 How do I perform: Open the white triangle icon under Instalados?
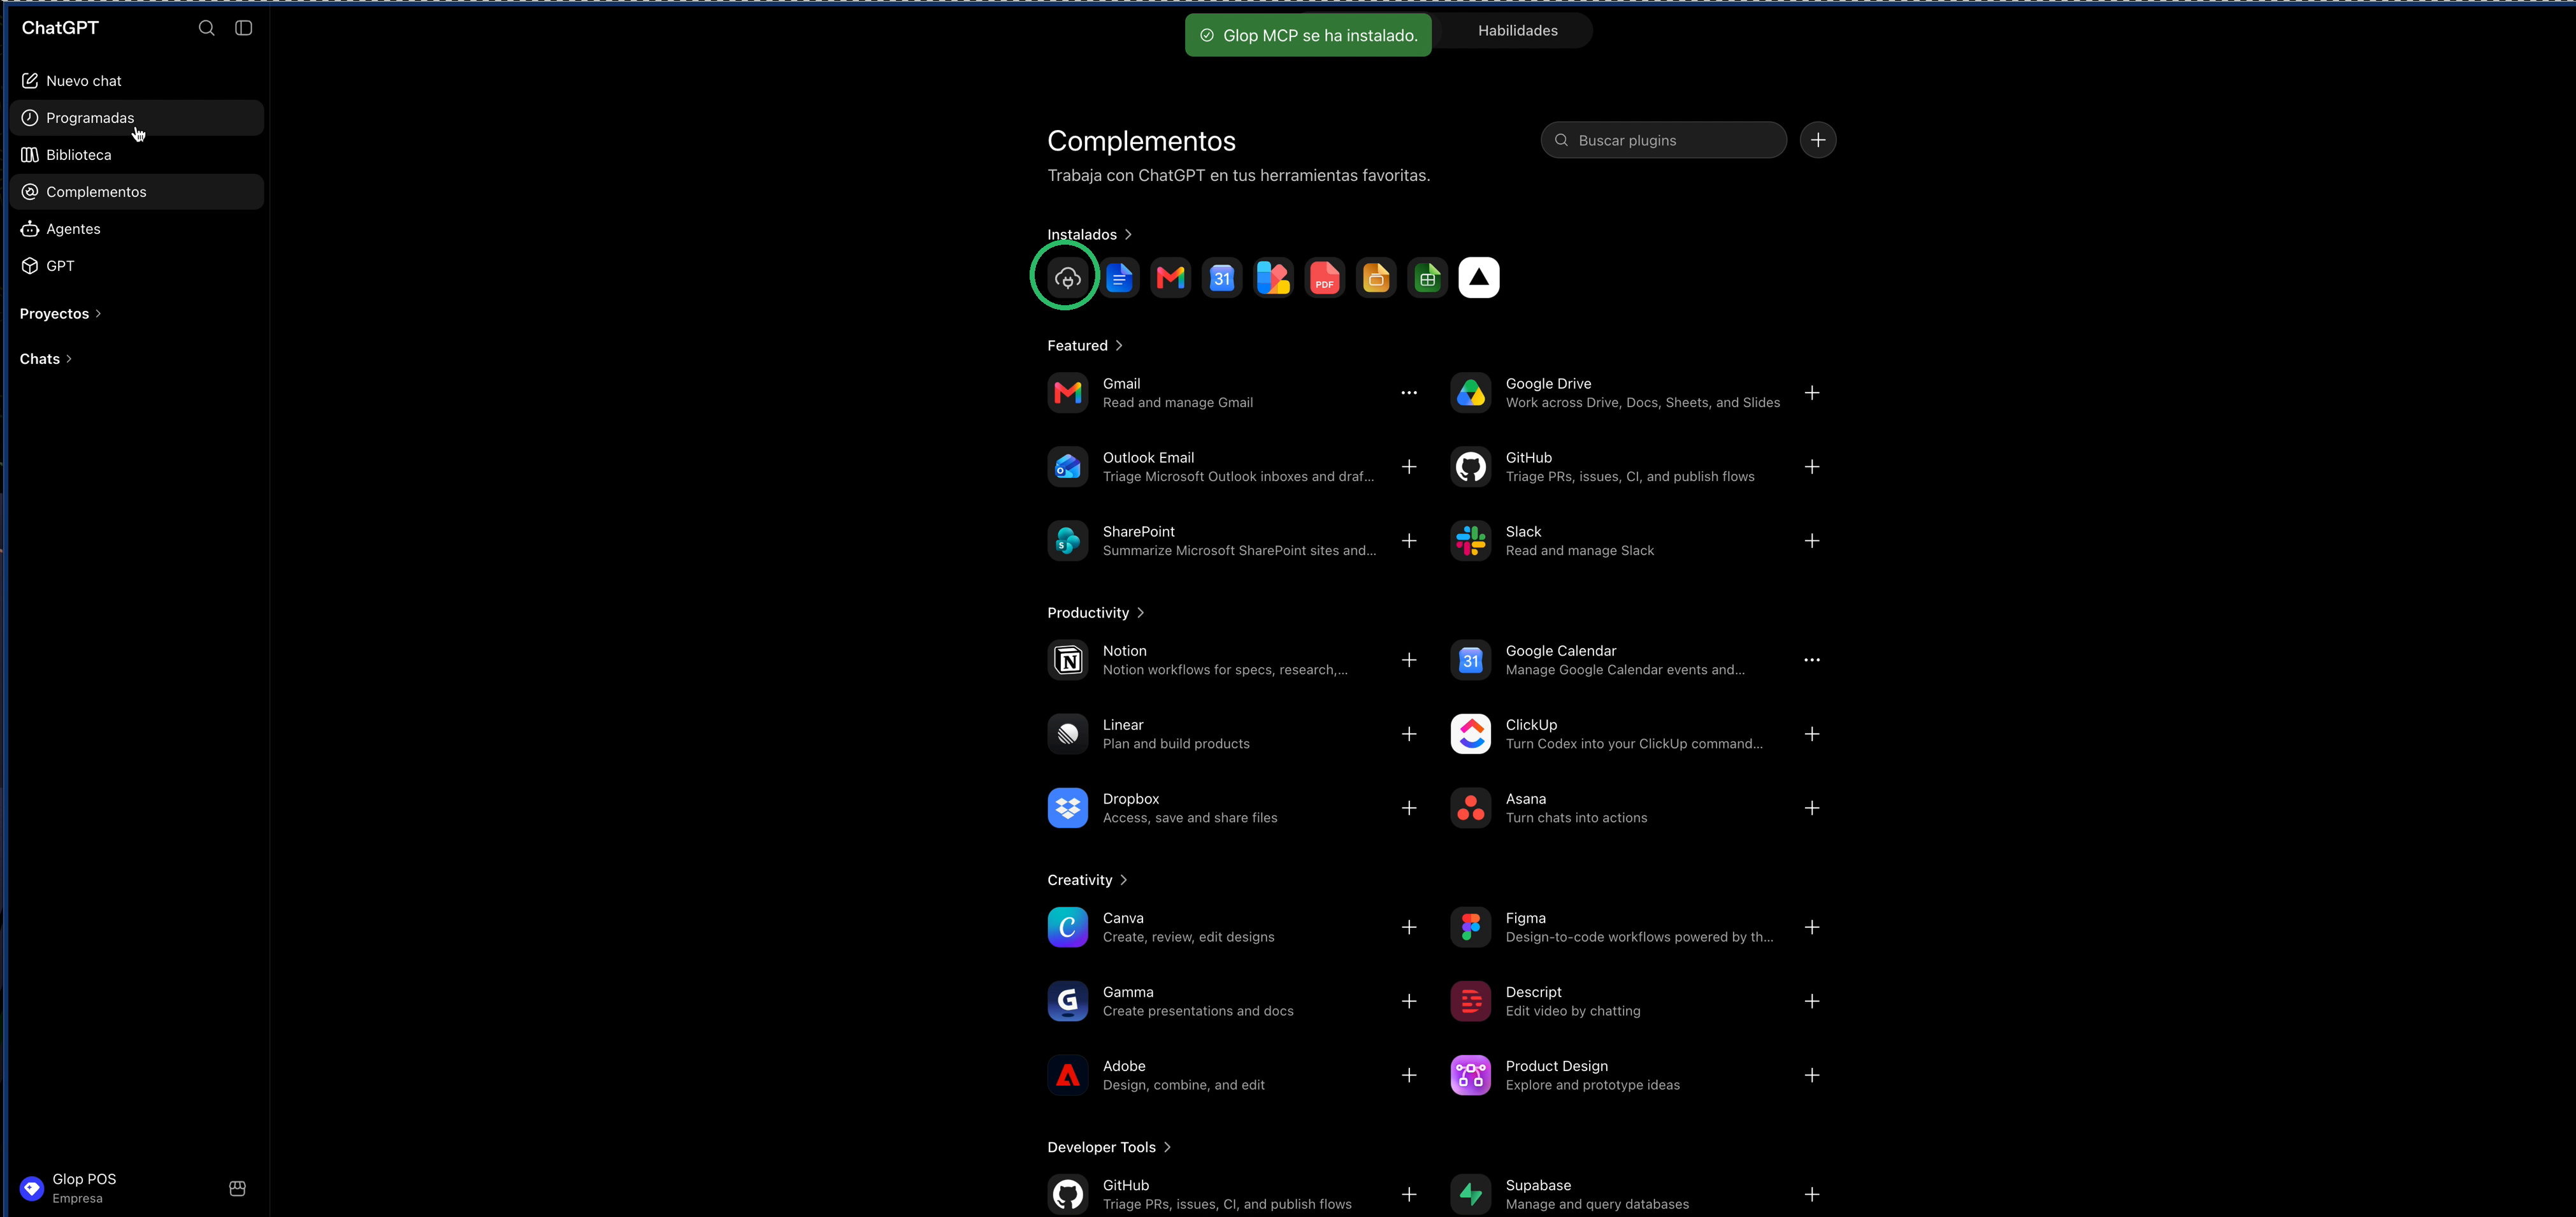click(x=1478, y=278)
